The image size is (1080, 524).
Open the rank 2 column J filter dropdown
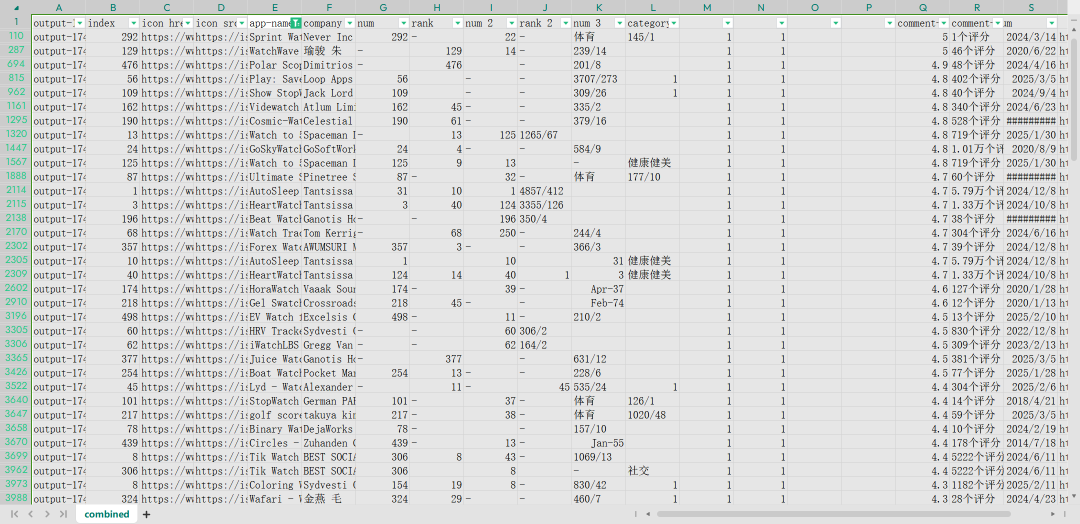tap(564, 23)
